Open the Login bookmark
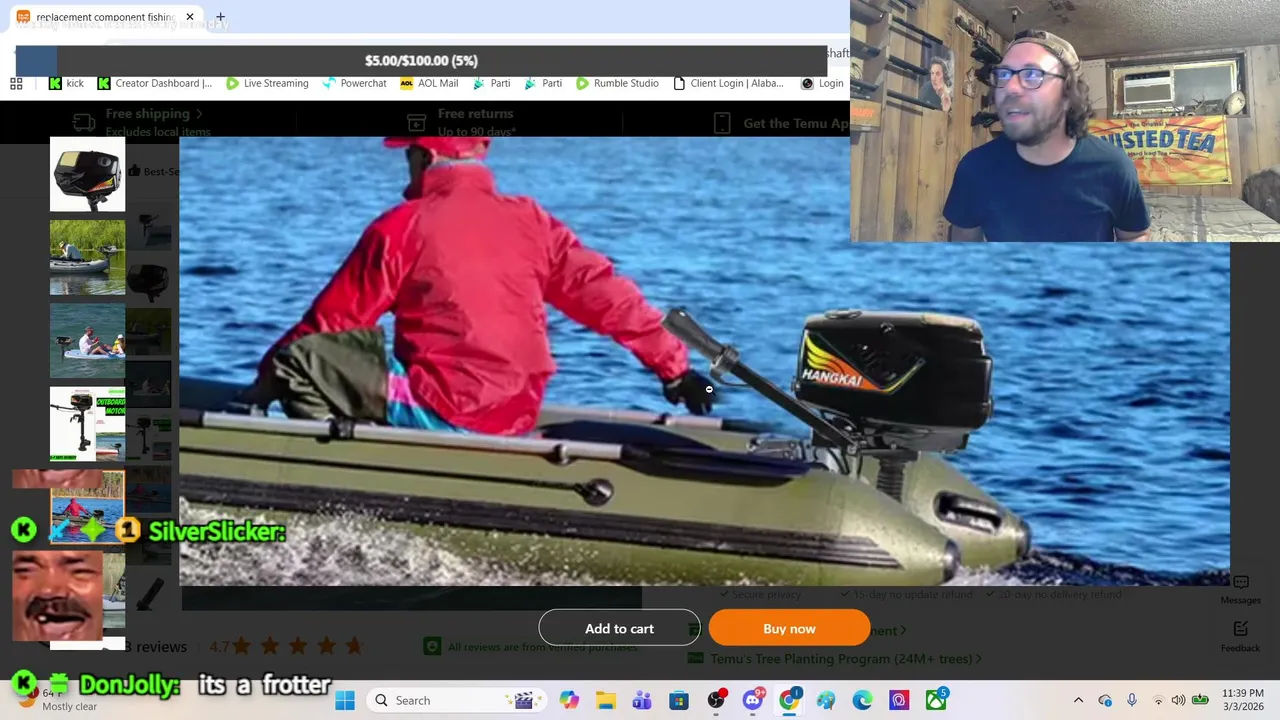This screenshot has height=720, width=1280. pyautogui.click(x=822, y=83)
